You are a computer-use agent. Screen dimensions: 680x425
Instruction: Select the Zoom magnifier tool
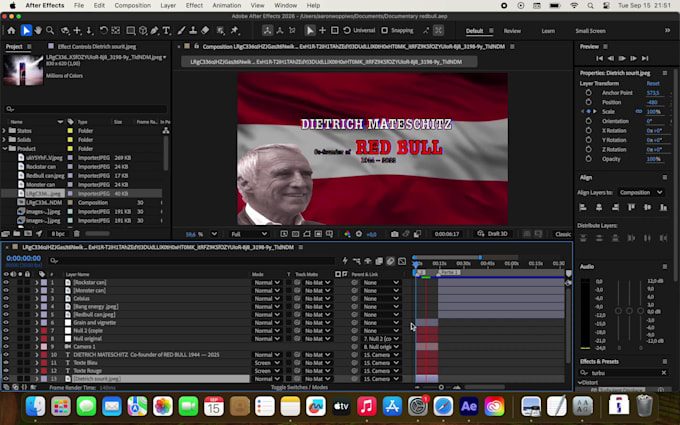tap(50, 30)
